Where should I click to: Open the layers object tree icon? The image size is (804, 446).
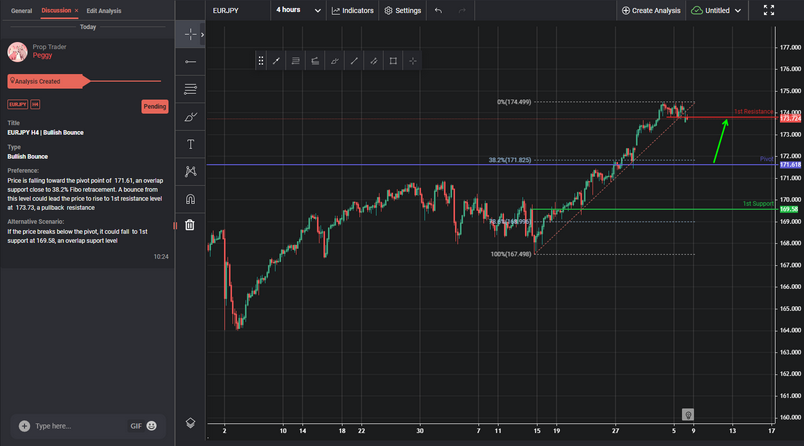pos(190,423)
